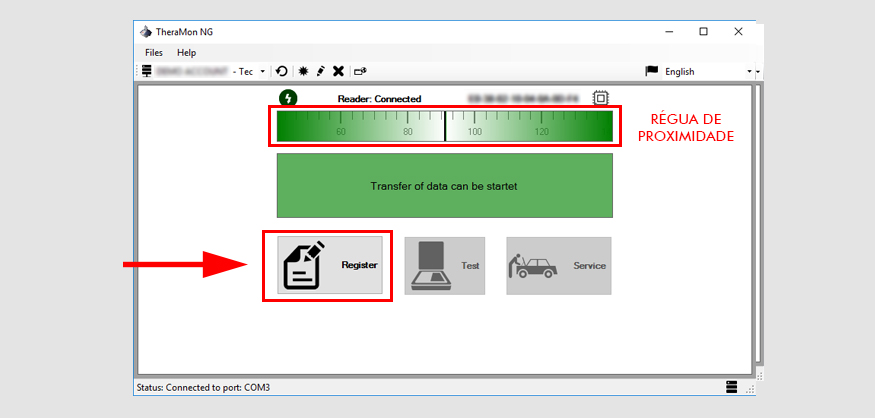Viewport: 875px width, 418px height.
Task: Open the English language dropdown
Action: click(748, 71)
